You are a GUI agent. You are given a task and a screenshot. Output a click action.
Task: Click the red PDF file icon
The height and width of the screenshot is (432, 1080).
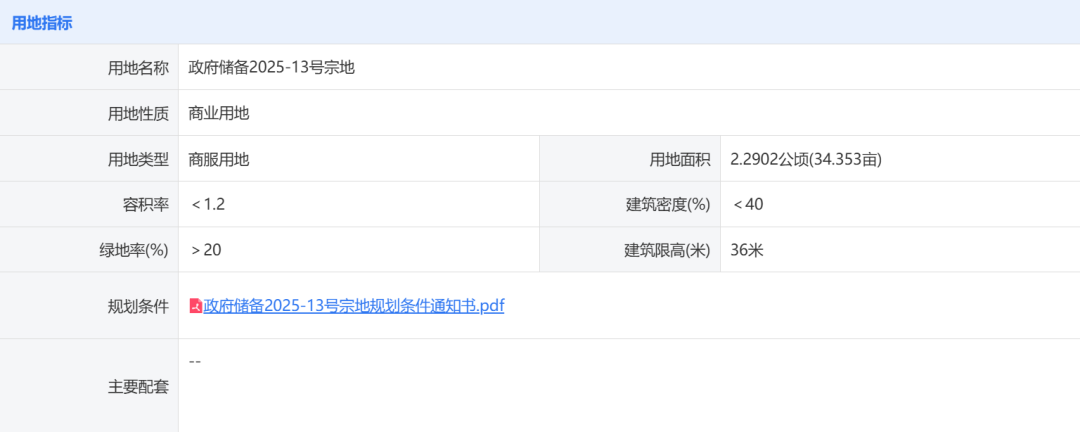pos(196,306)
